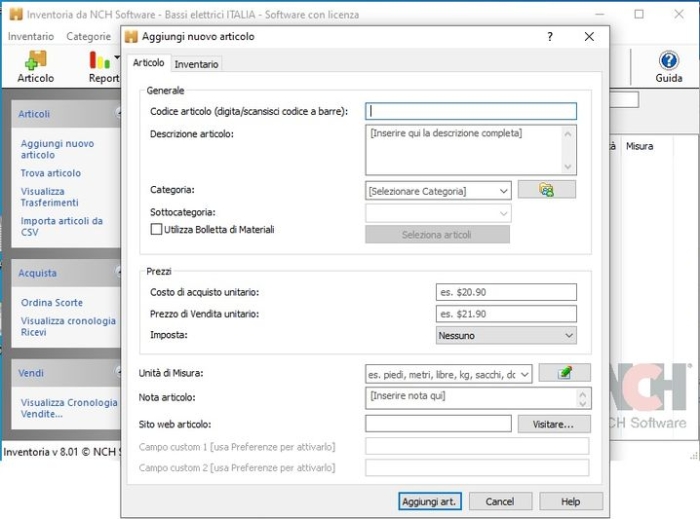The width and height of the screenshot is (700, 519).
Task: Click the help question mark in dialog title
Action: [x=549, y=37]
